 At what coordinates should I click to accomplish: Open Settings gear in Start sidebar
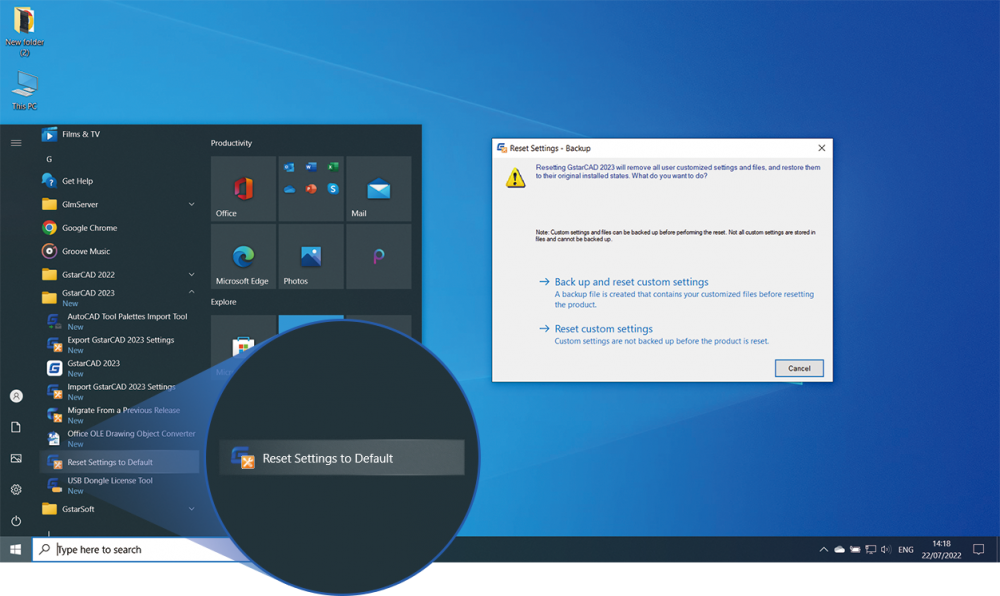(16, 490)
